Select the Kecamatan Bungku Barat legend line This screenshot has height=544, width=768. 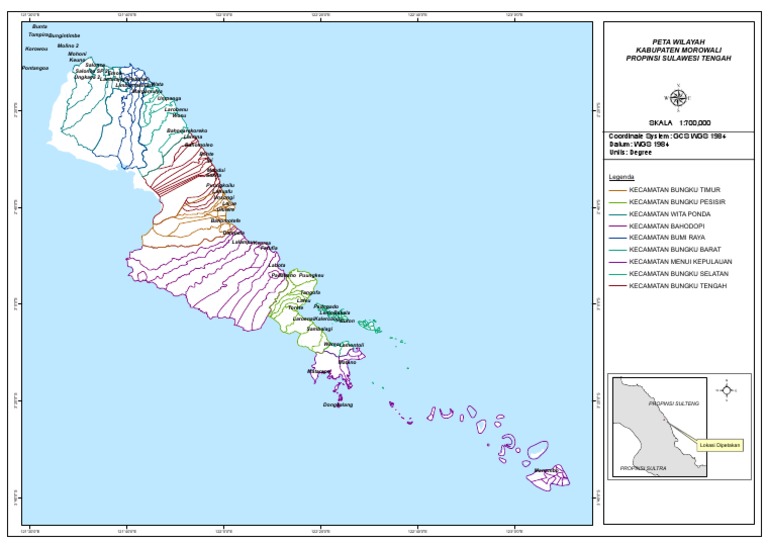[617, 250]
